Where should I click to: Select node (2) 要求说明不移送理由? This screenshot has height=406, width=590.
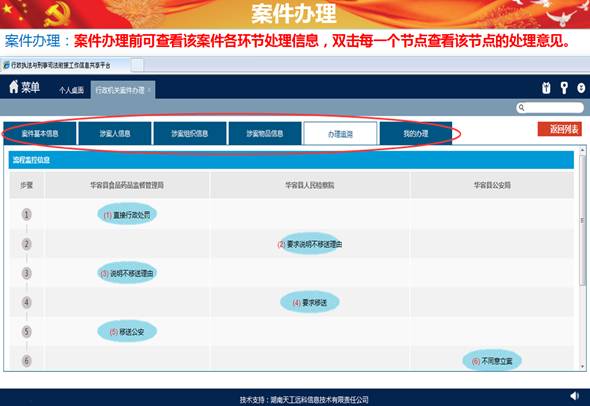coord(310,244)
